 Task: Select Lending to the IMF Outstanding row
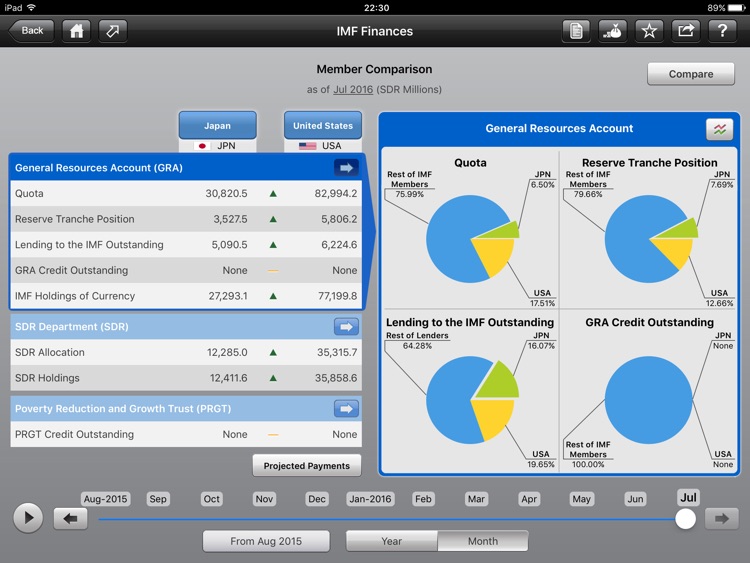(186, 244)
